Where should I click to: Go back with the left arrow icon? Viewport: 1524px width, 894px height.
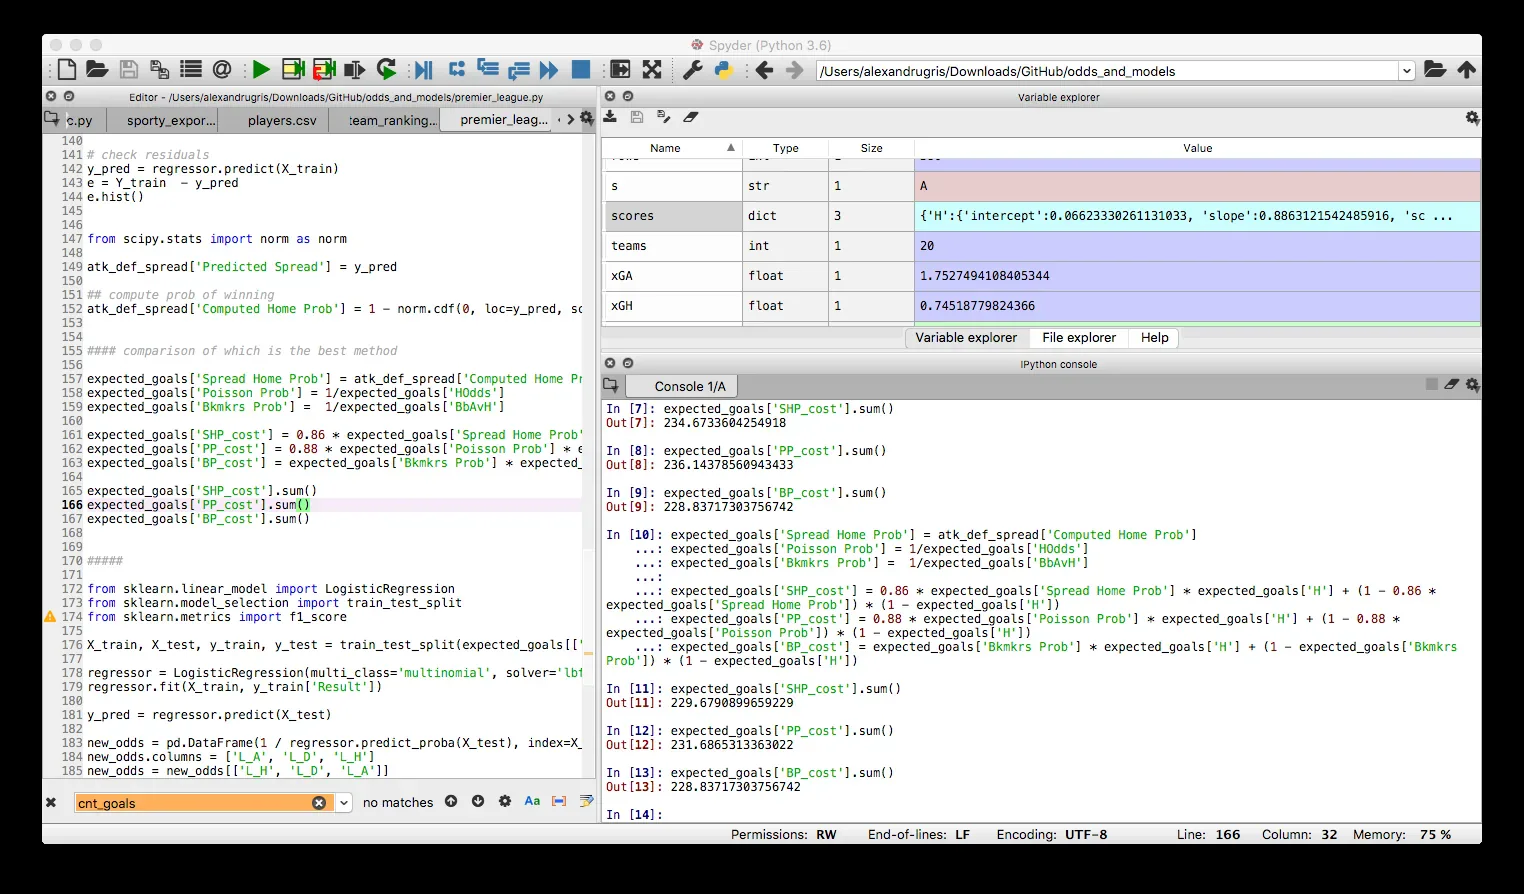click(764, 70)
